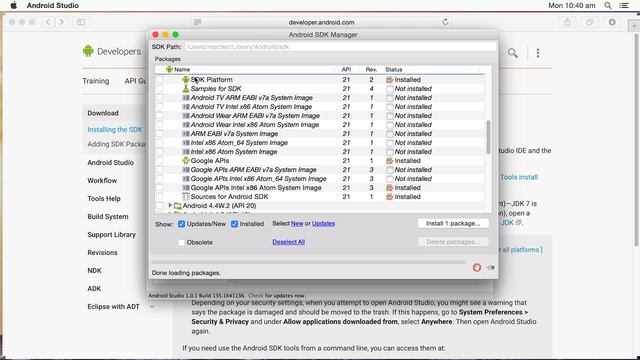640x360 pixels.
Task: Show all tabs in Safari
Action: [x=589, y=22]
